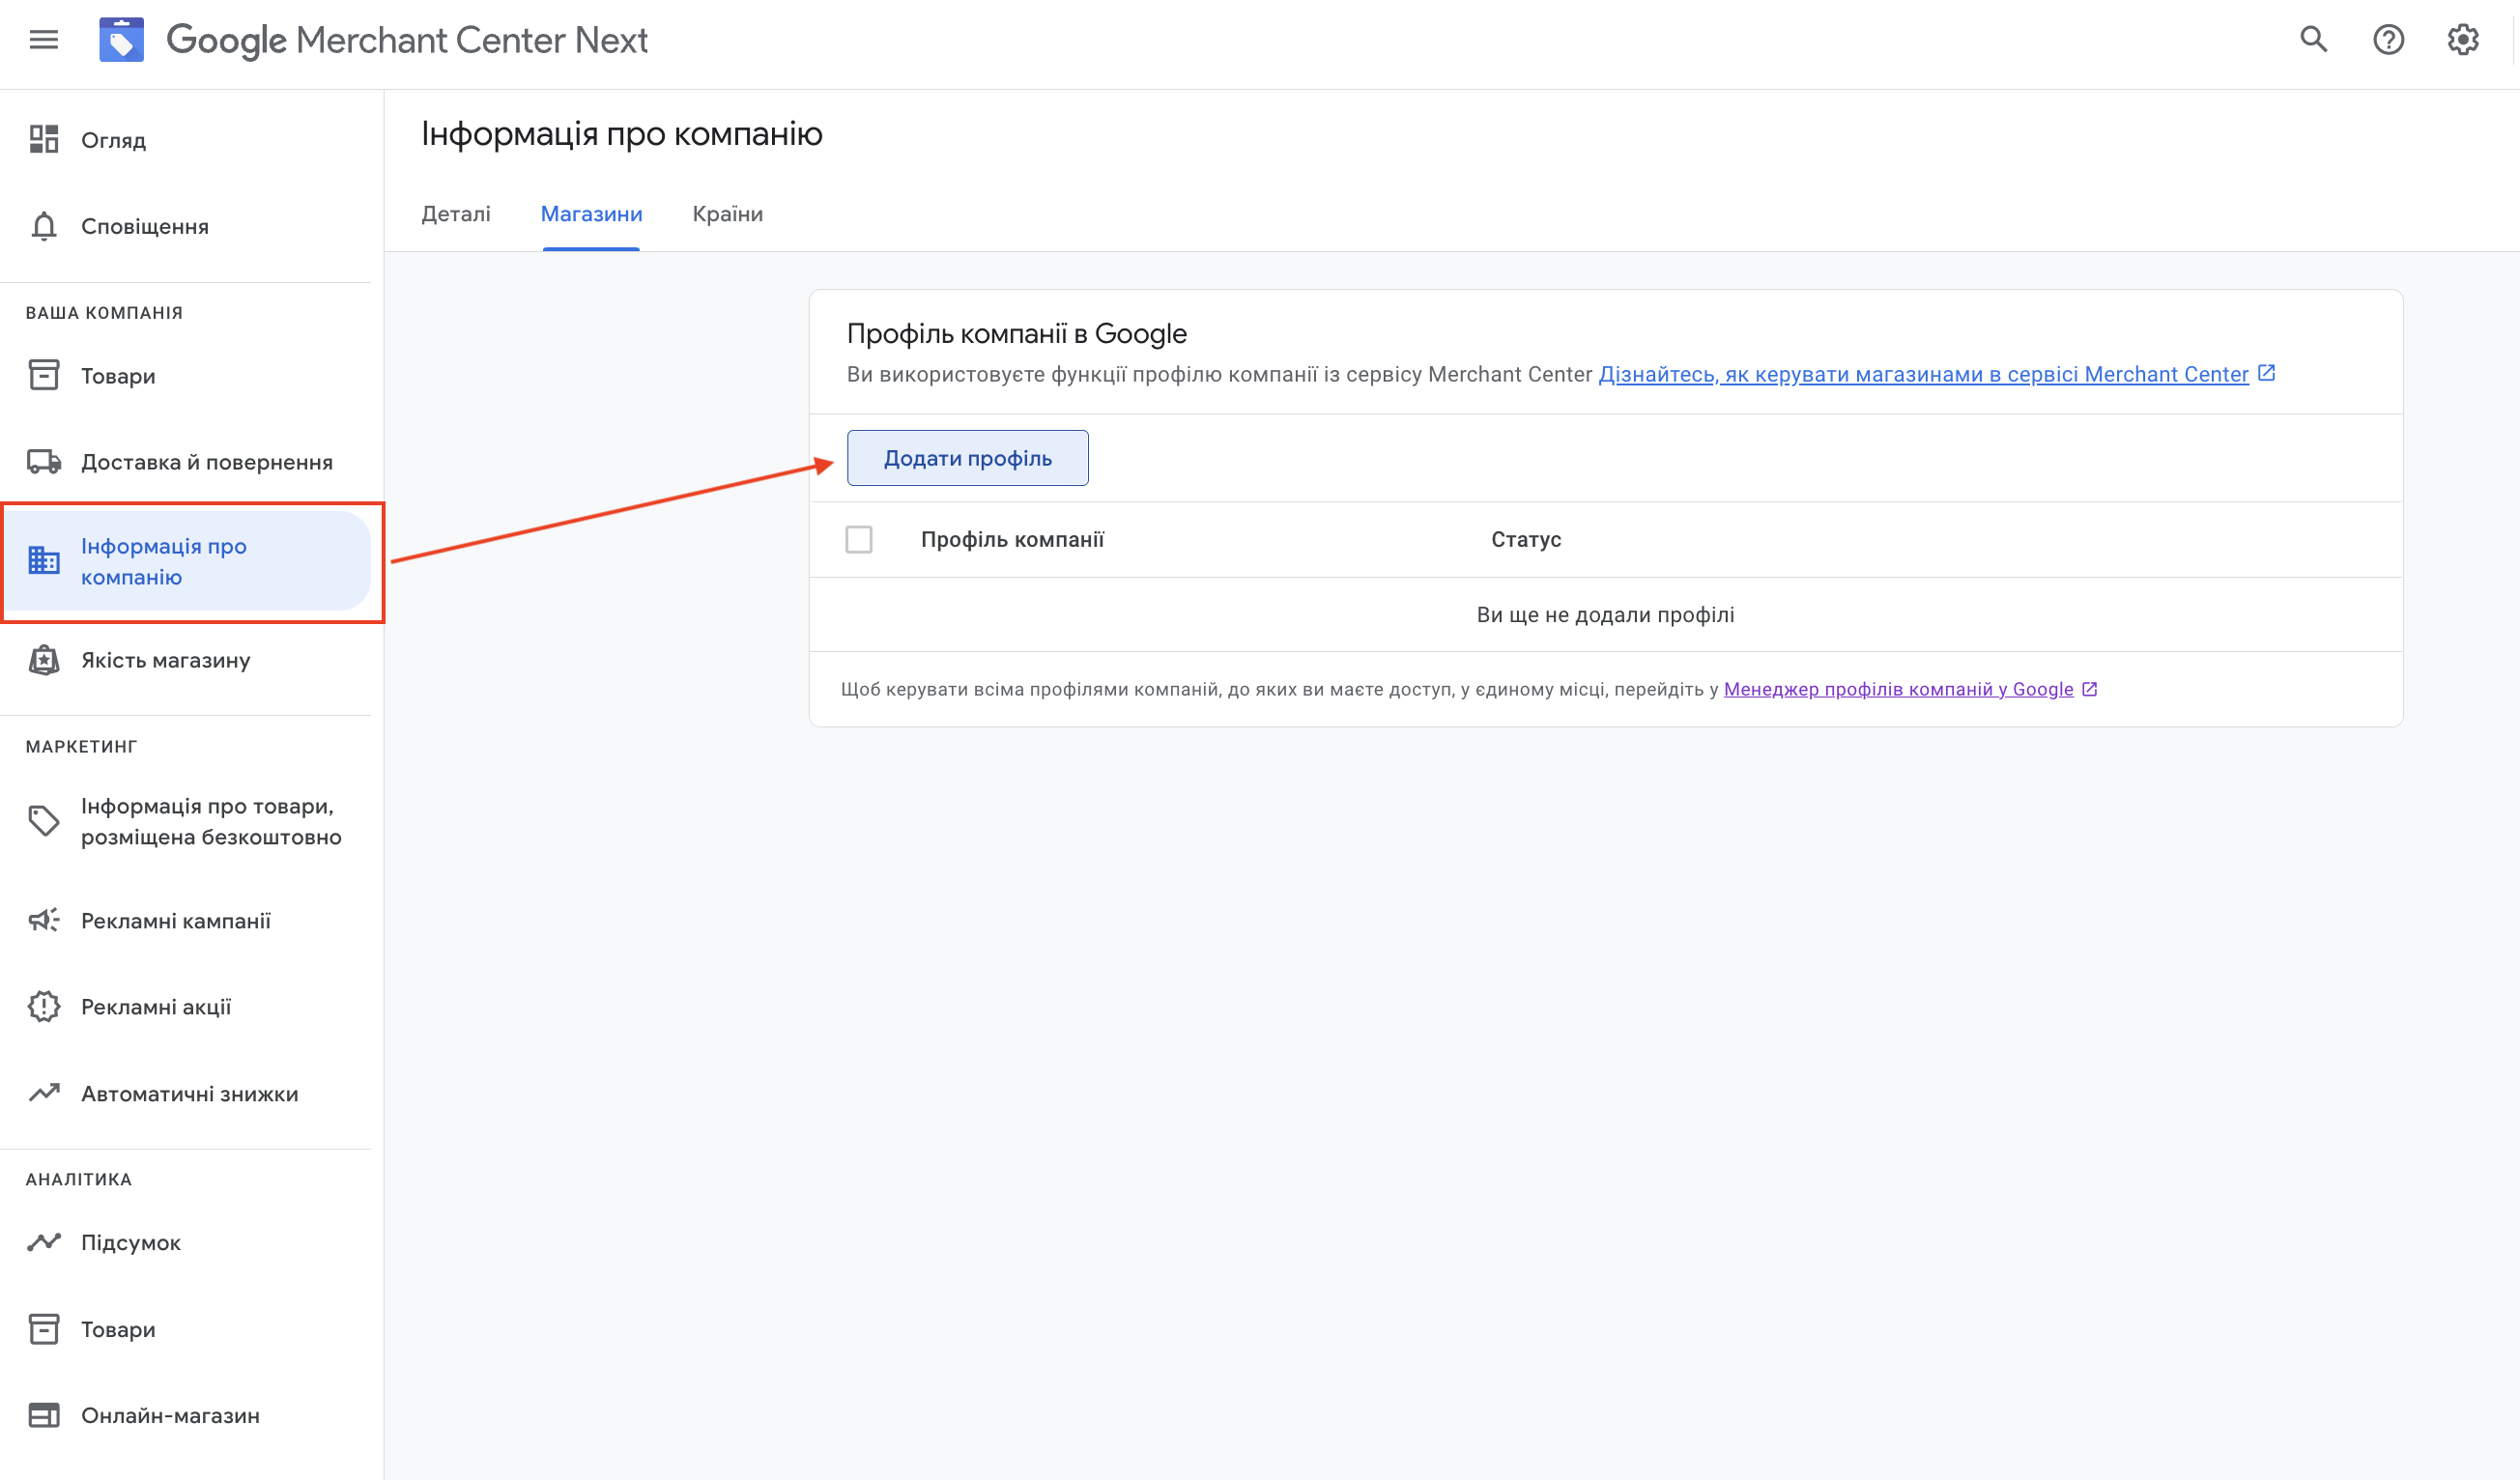Switch to the Деталі tab

[456, 214]
